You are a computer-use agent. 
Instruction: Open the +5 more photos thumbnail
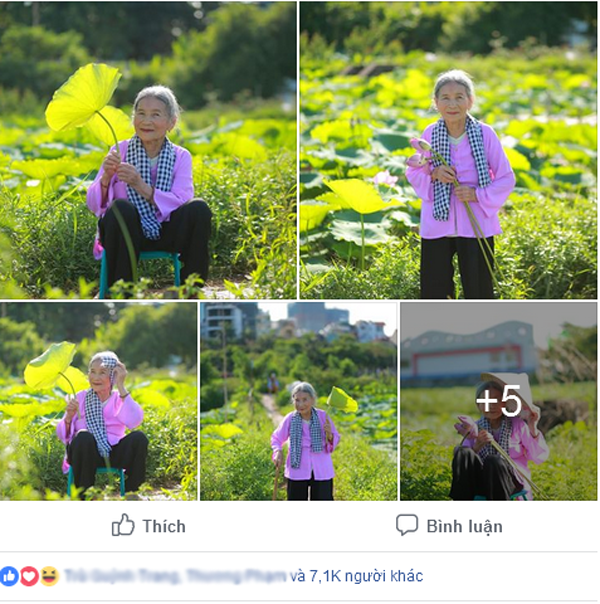(x=499, y=401)
